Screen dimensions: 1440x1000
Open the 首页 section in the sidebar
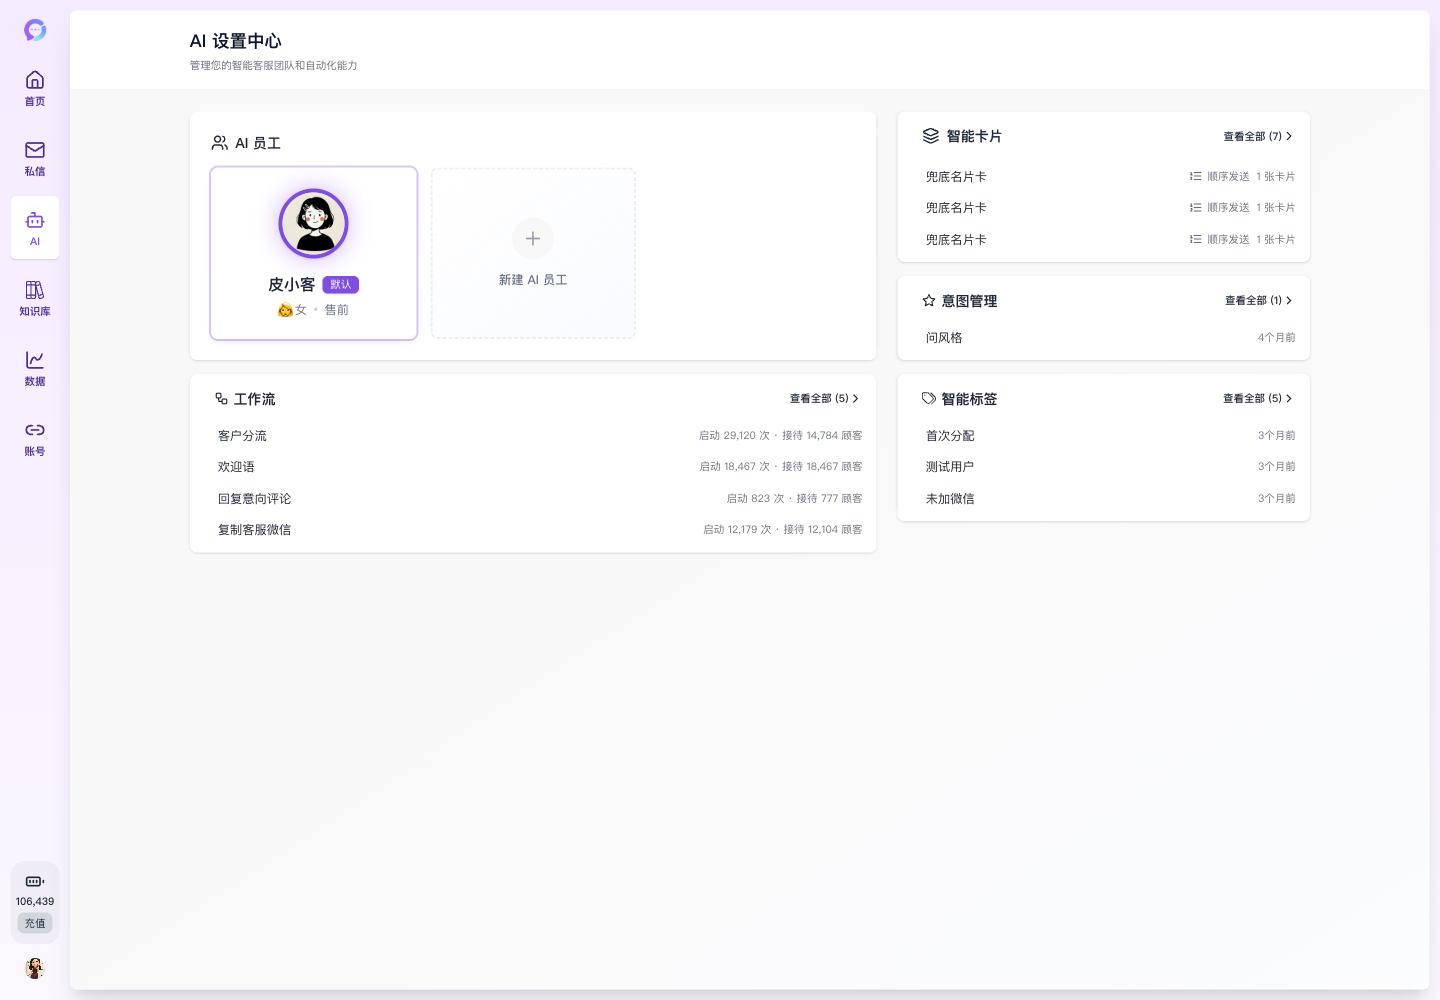pyautogui.click(x=35, y=88)
